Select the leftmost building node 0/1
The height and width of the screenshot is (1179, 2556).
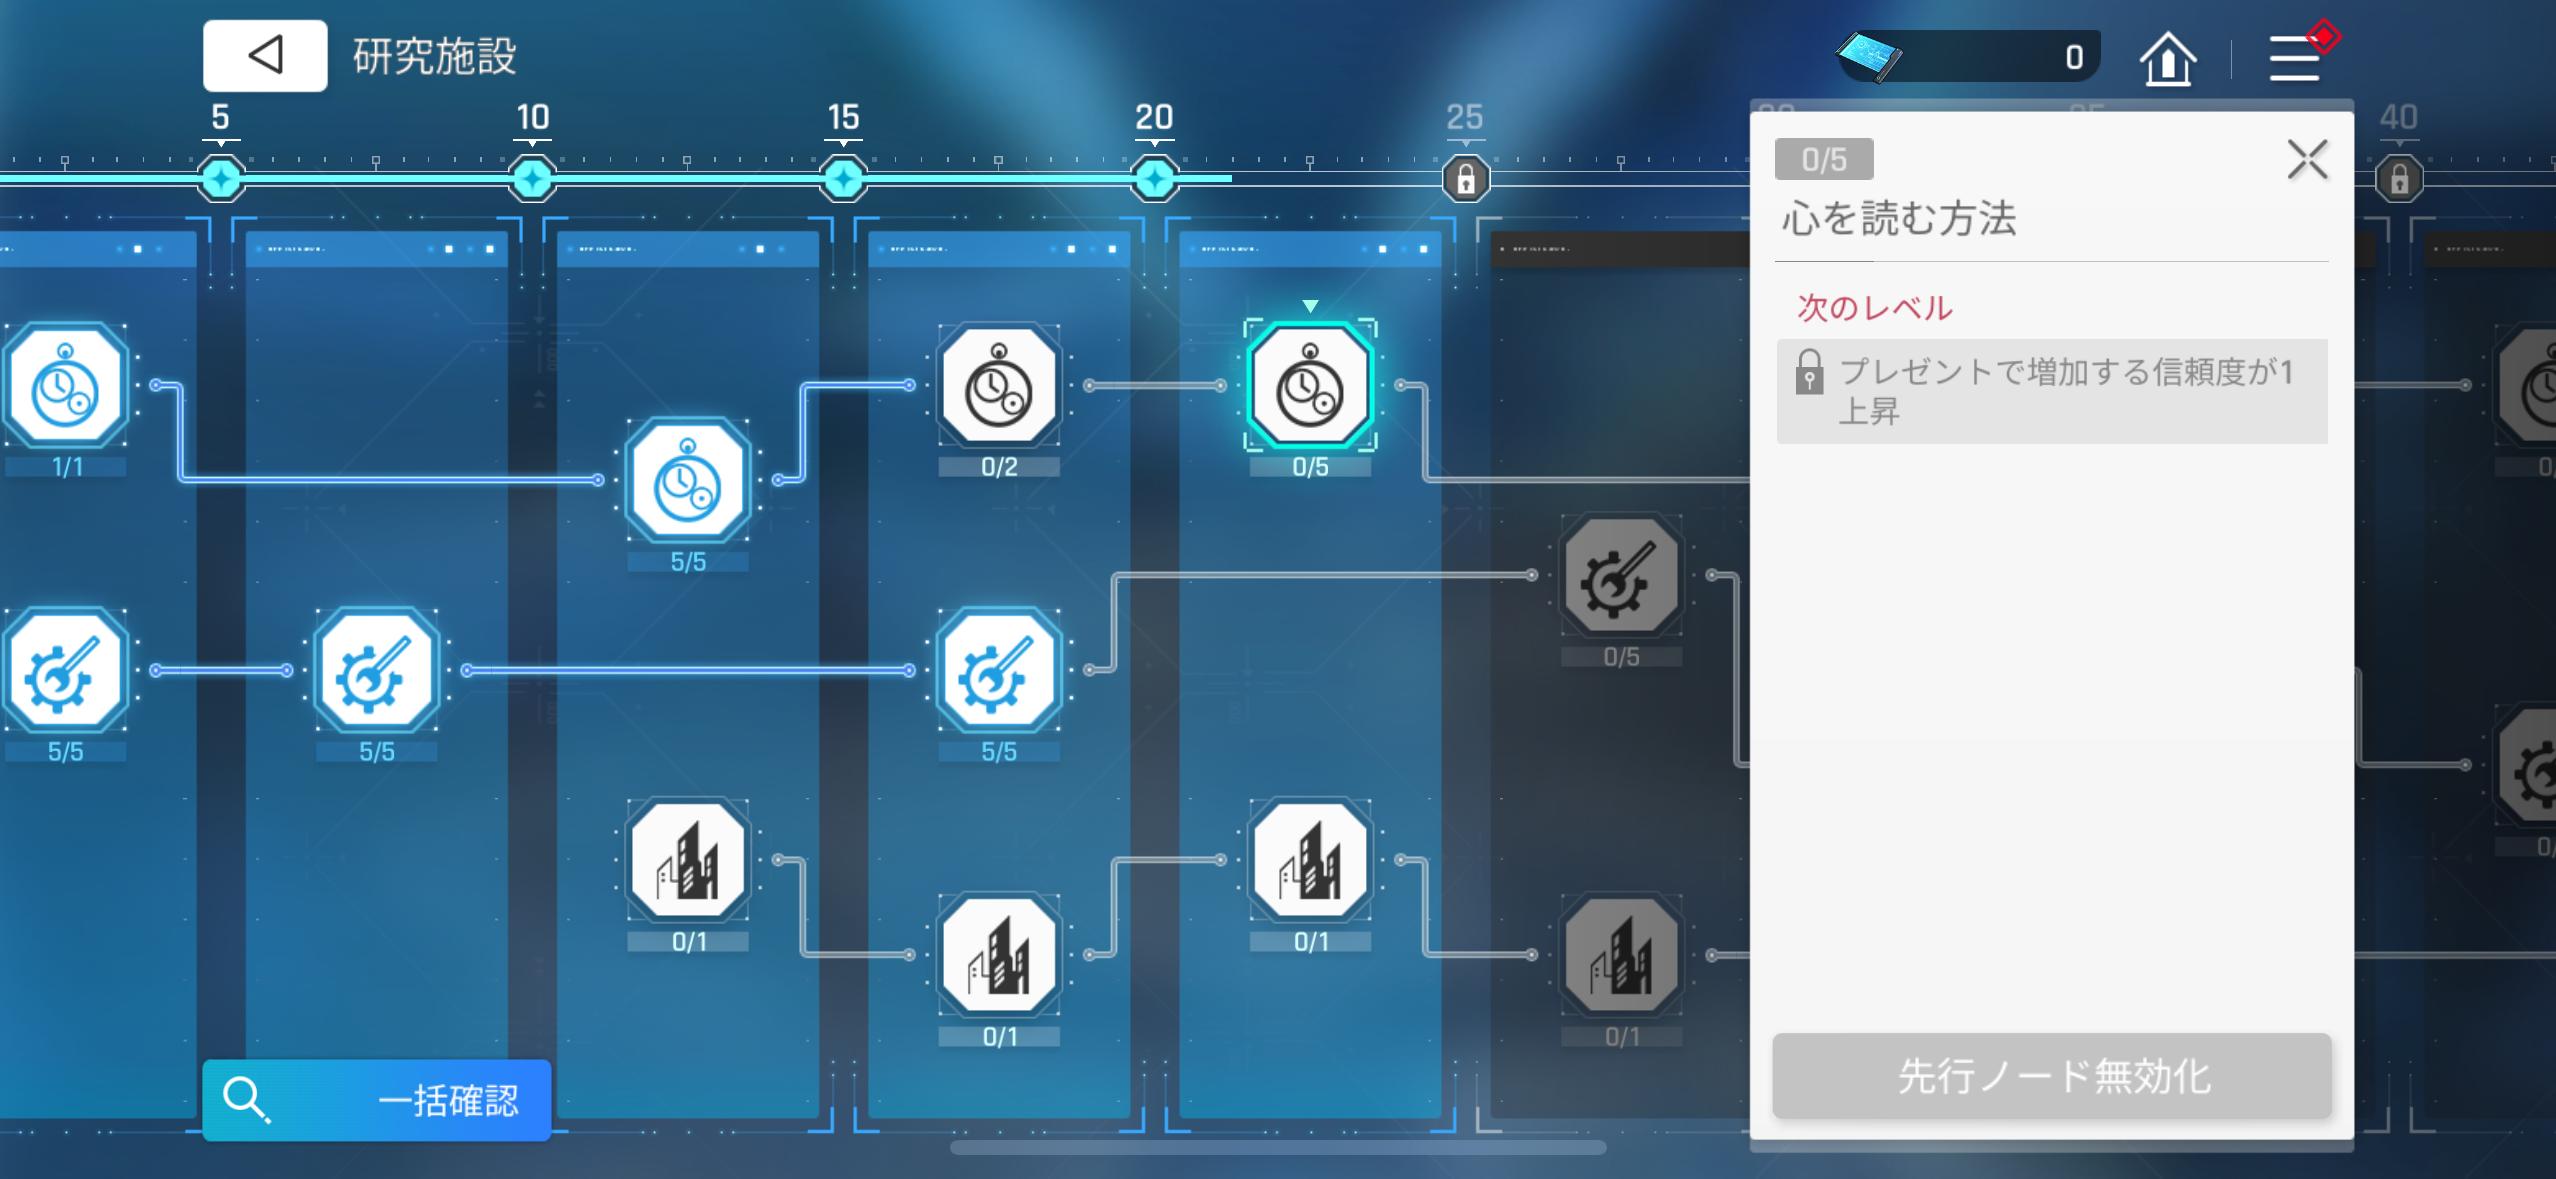[688, 861]
